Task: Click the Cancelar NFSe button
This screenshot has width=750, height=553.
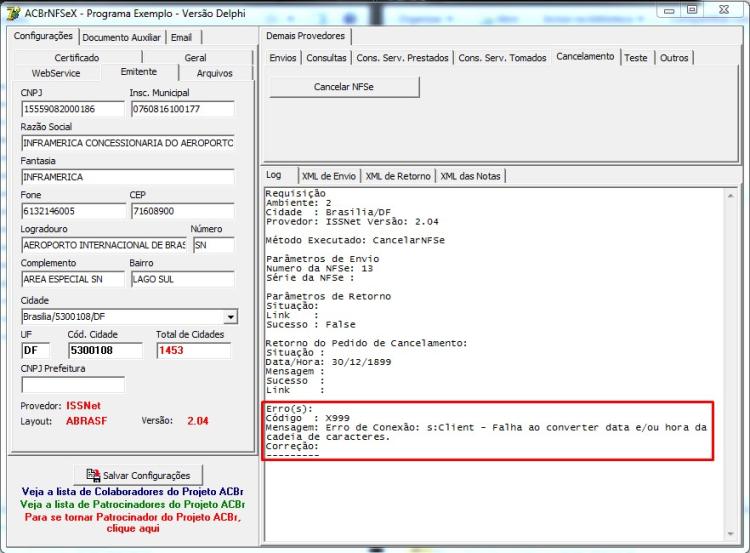Action: pyautogui.click(x=344, y=87)
